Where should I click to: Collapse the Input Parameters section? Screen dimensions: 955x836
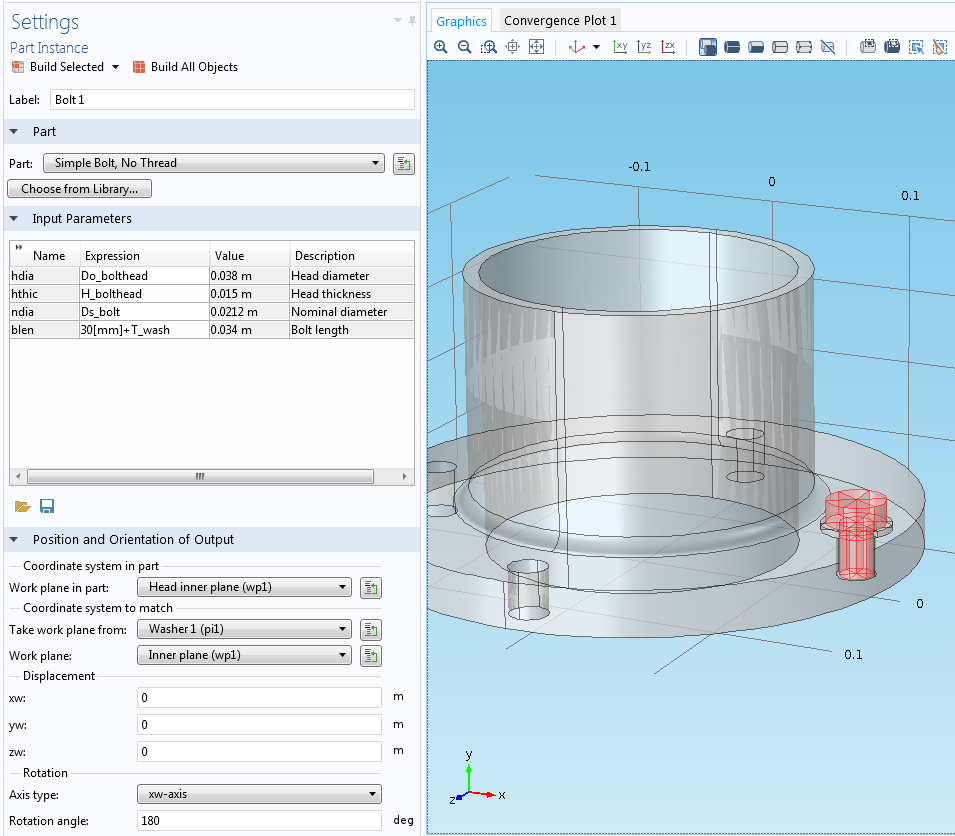(14, 219)
